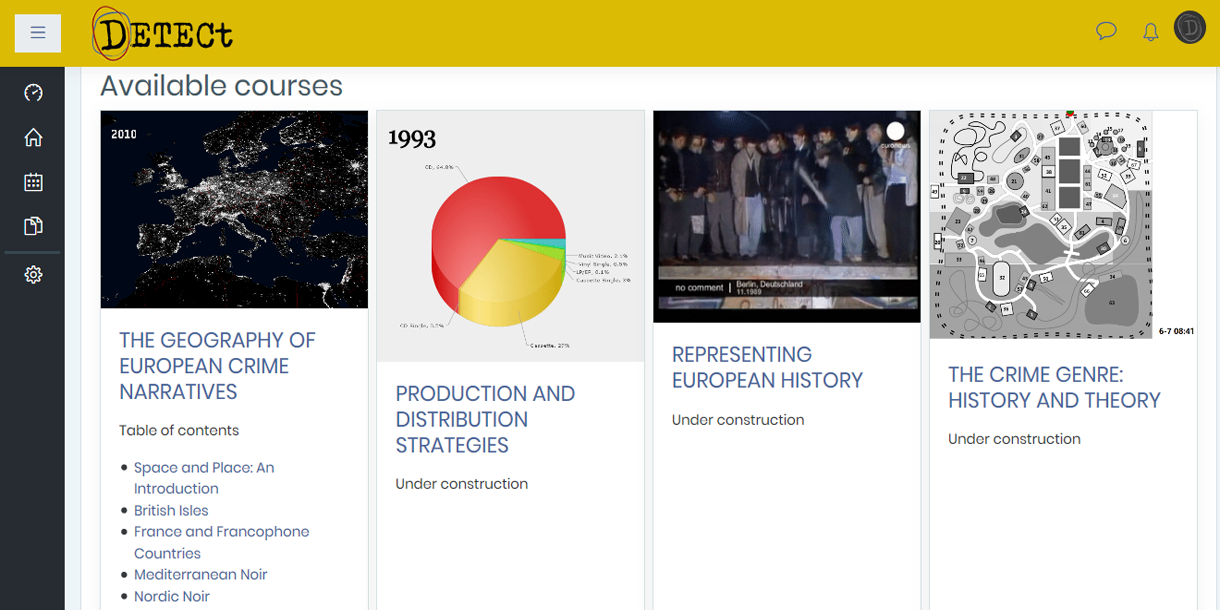Toggle the hamburger side menu button
The width and height of the screenshot is (1220, 610).
38,33
